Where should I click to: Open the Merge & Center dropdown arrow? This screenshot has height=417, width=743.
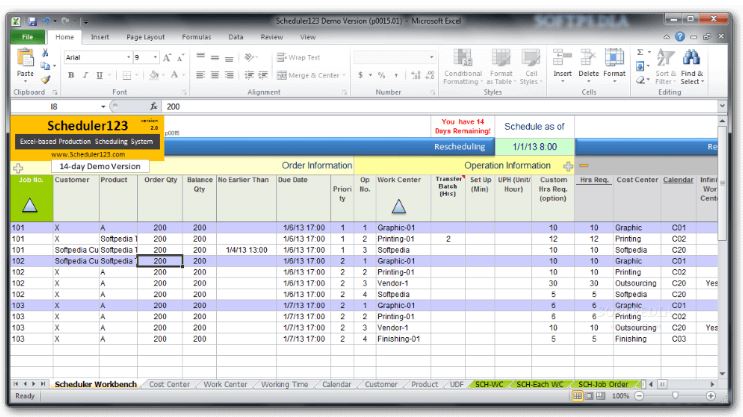(344, 75)
